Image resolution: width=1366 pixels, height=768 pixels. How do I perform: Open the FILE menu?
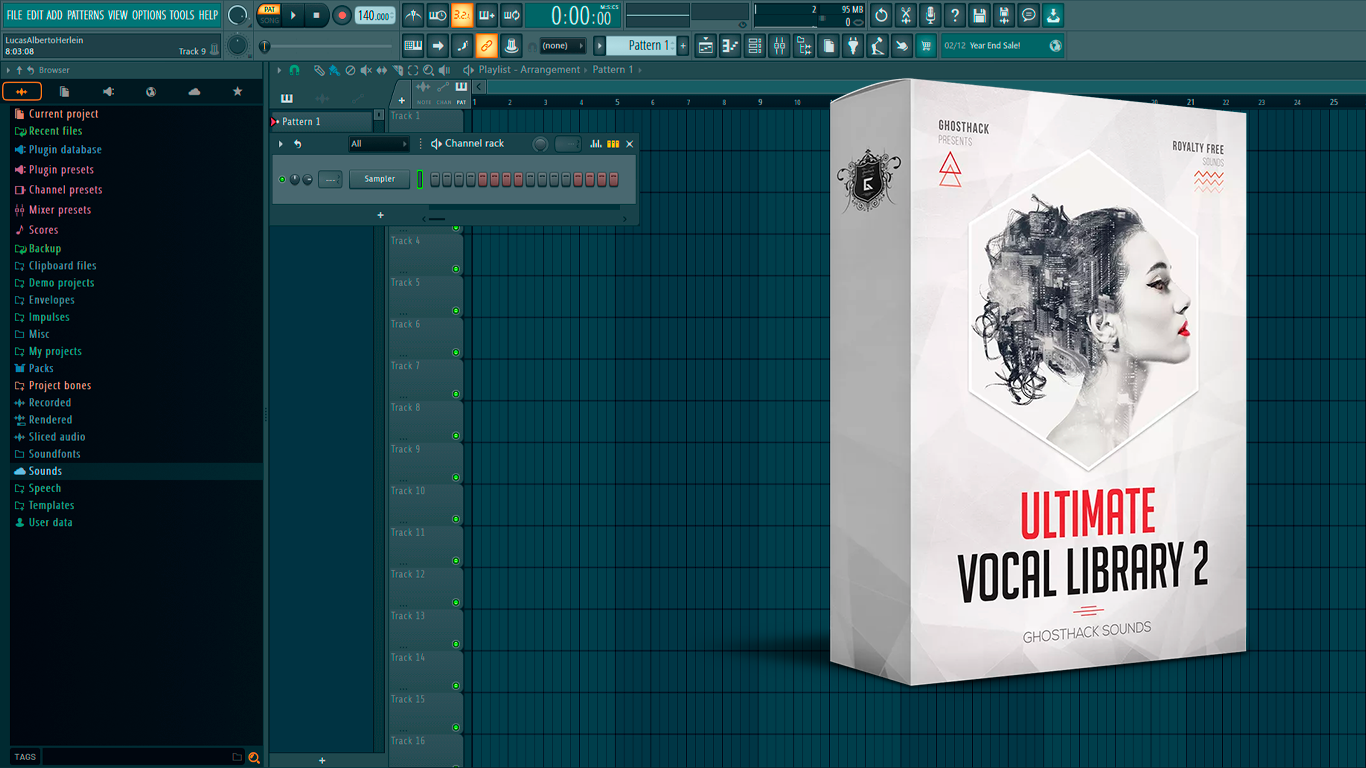[14, 15]
